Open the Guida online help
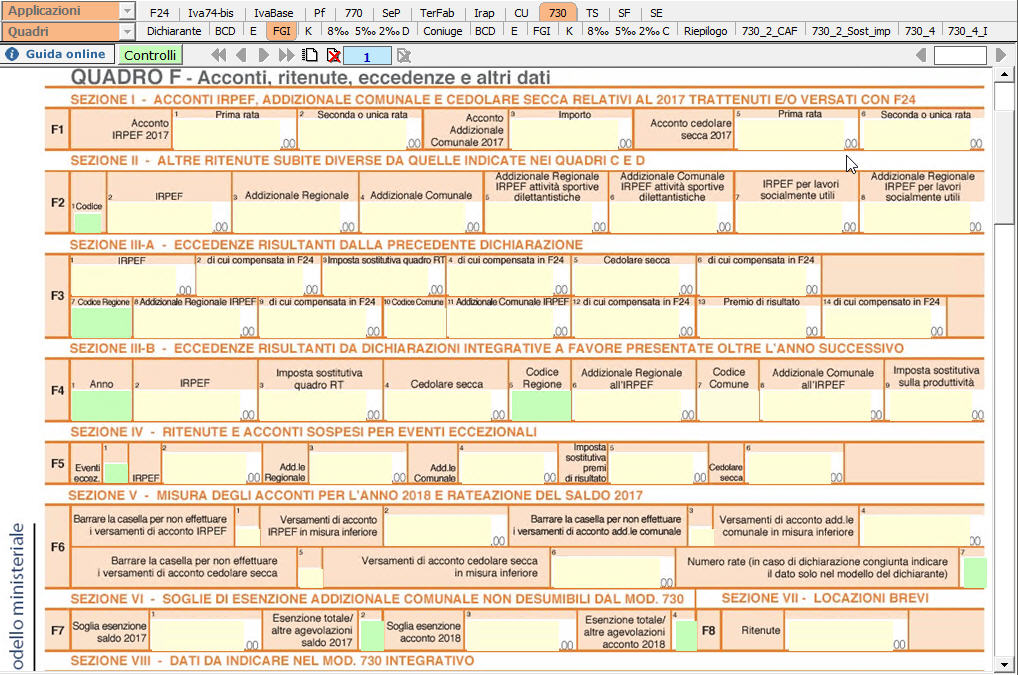This screenshot has height=675, width=1018. (x=56, y=55)
